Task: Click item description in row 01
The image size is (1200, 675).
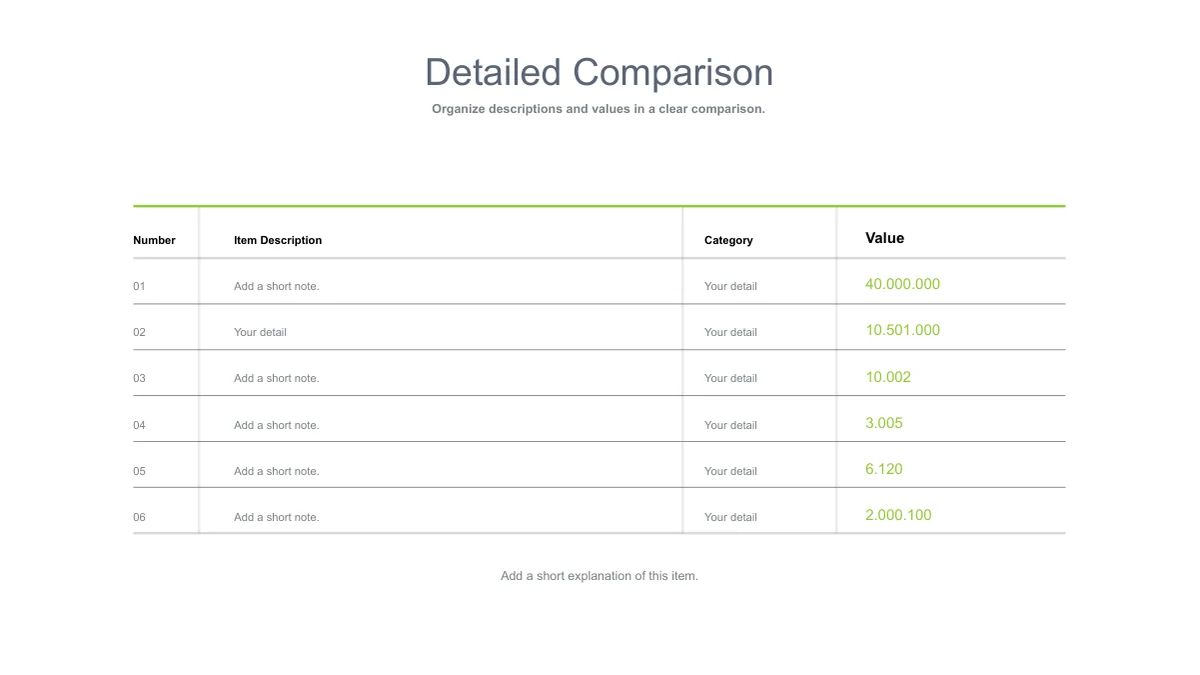Action: tap(277, 286)
